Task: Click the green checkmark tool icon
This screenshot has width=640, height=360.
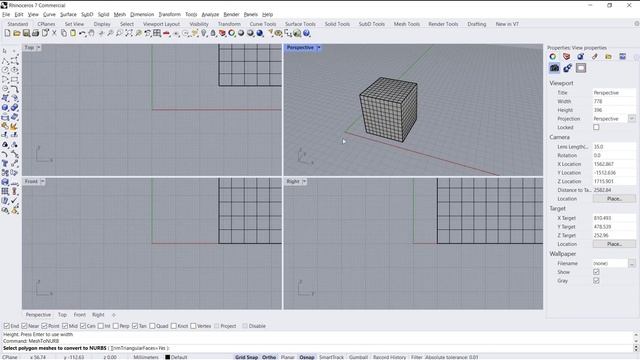Action: (14, 200)
